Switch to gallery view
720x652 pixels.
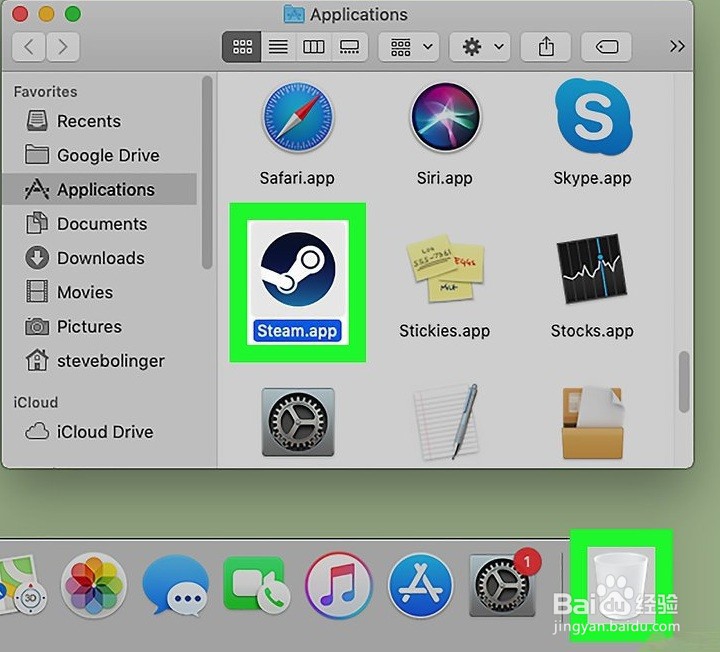pyautogui.click(x=349, y=46)
